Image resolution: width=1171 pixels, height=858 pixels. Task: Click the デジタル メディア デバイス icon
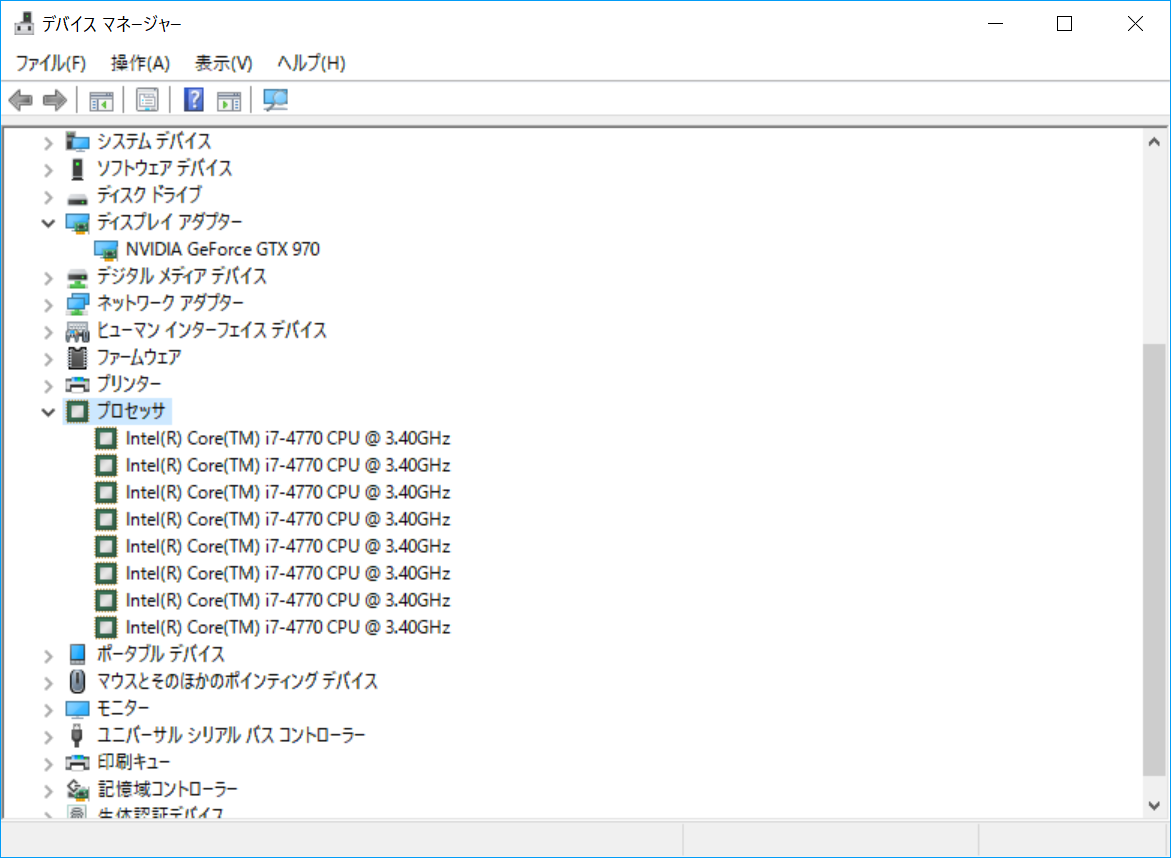(78, 279)
